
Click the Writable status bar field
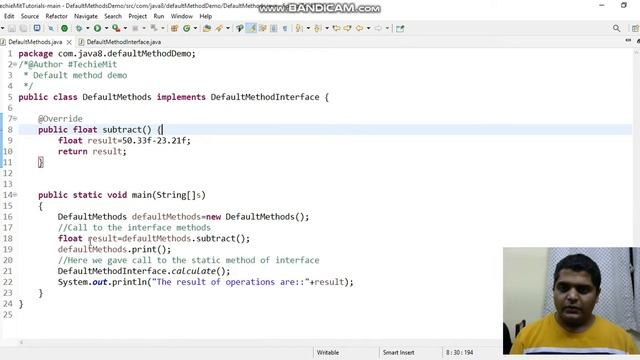(x=328, y=352)
